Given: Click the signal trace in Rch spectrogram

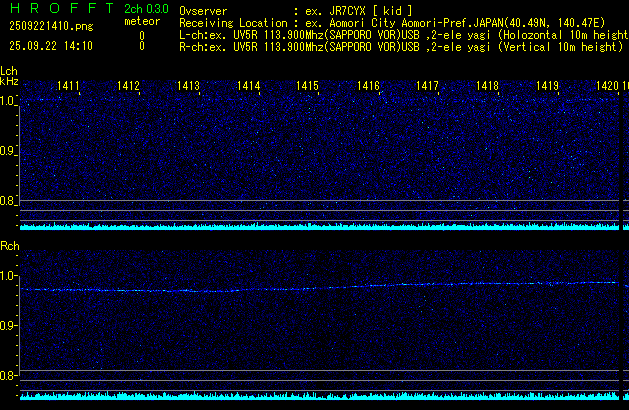Looking at the screenshot, I should (300, 289).
